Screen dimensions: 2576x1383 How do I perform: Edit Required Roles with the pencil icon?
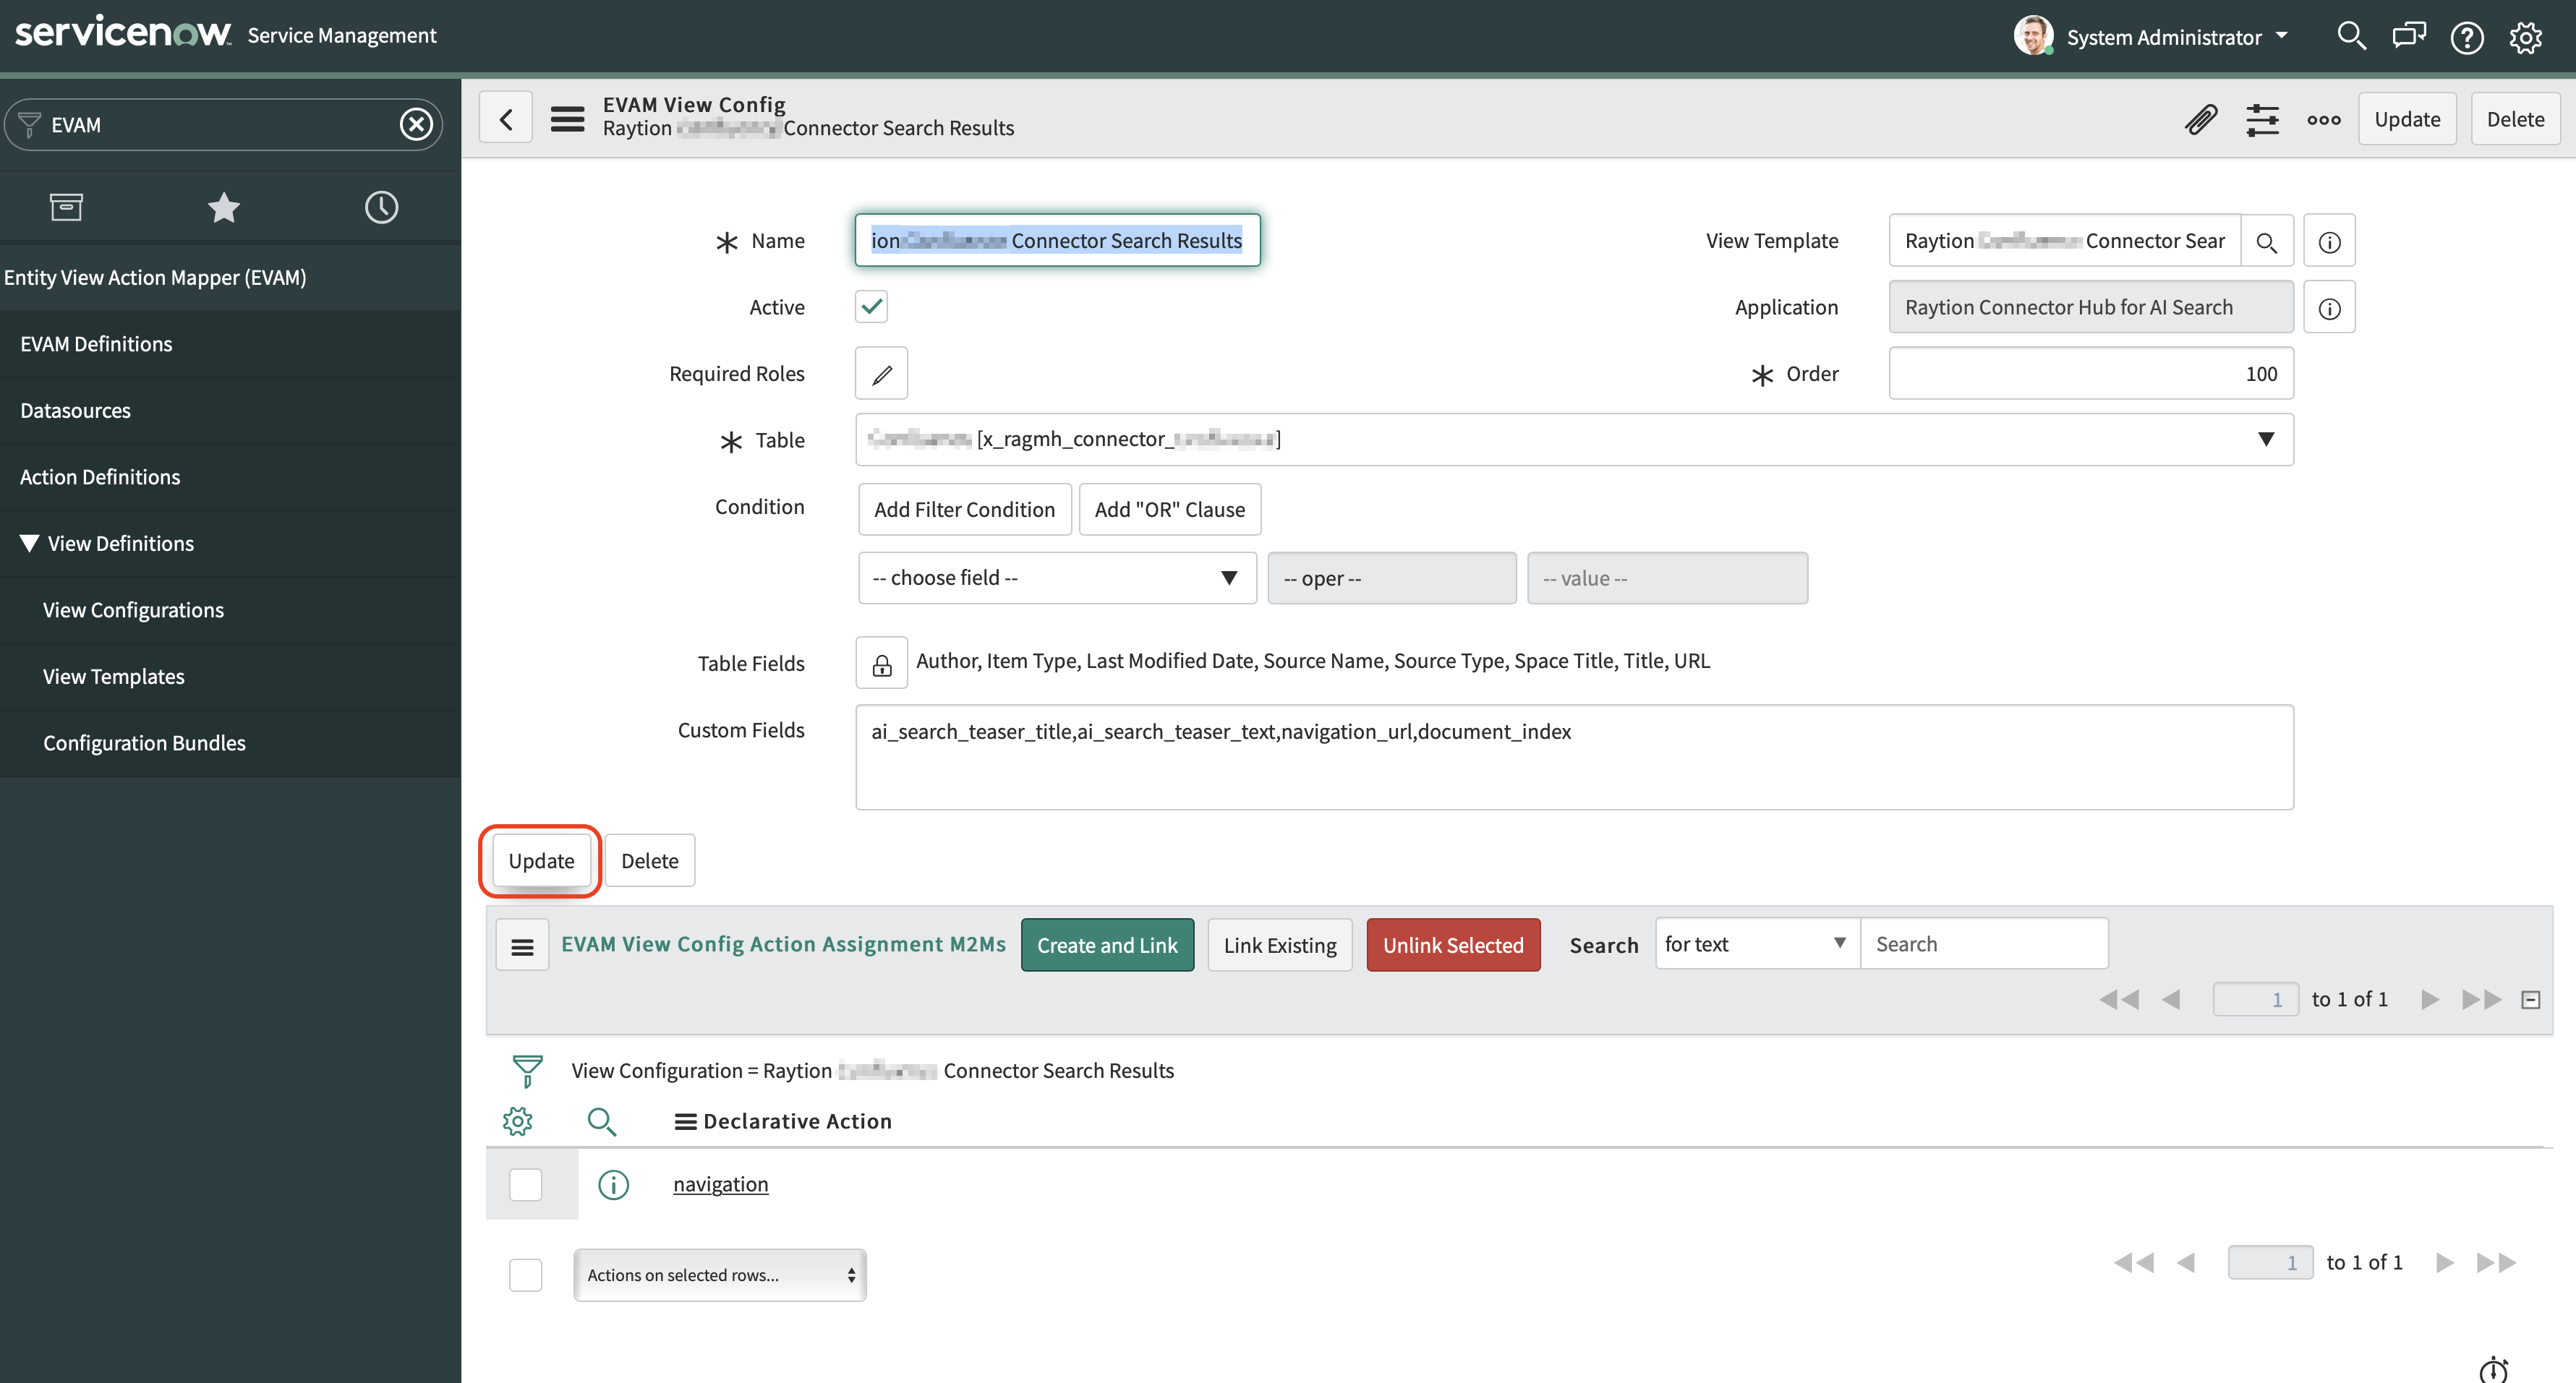(x=881, y=373)
